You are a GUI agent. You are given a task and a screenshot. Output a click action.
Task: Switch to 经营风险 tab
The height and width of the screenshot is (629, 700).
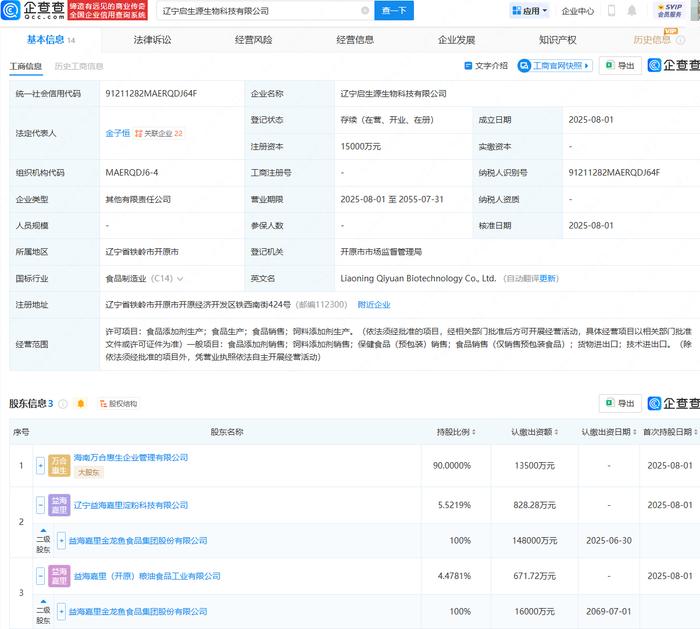(x=254, y=40)
